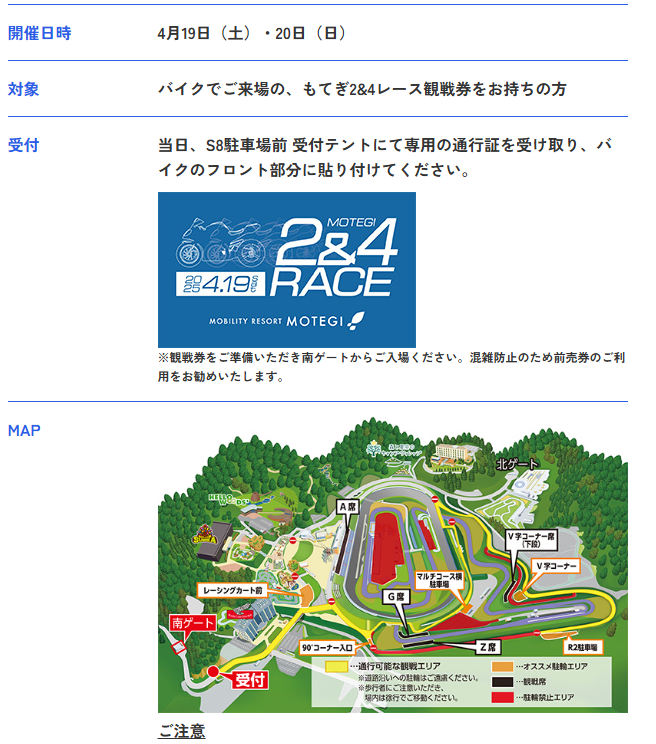
Task: Click the date text '4月19日（土）・20日（日）'
Action: 252,33
